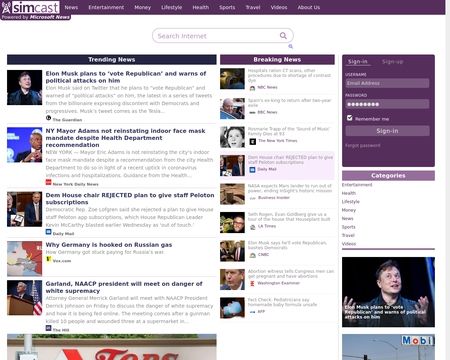This screenshot has width=450, height=360.
Task: Focus the Search Internet field
Action: 223,36
